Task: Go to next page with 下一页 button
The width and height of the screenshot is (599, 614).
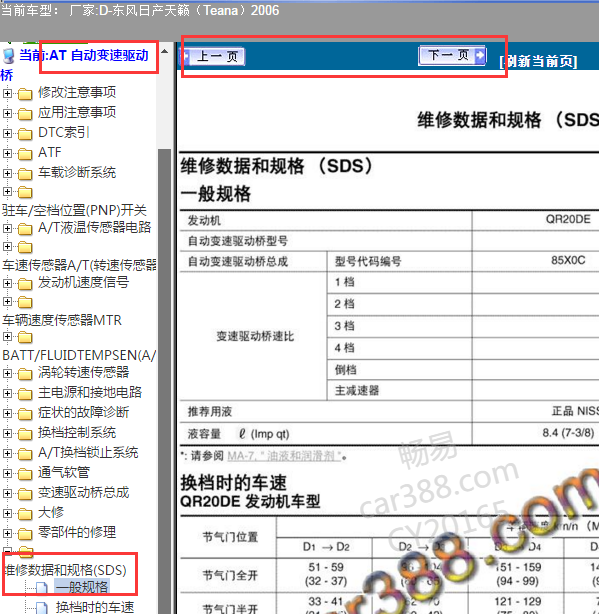Action: pos(452,55)
